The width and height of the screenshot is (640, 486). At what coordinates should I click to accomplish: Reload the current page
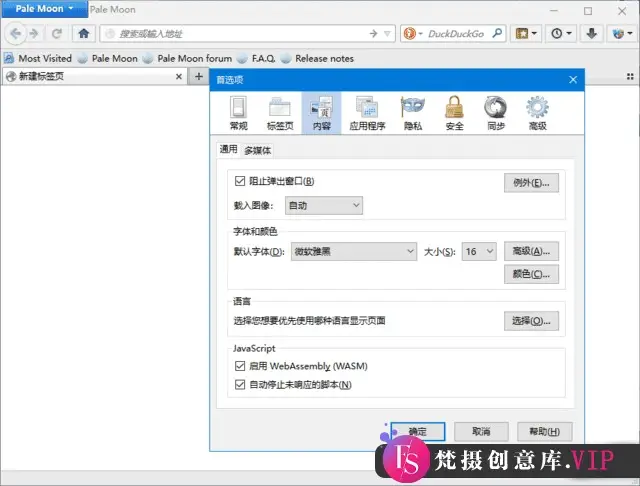click(57, 33)
